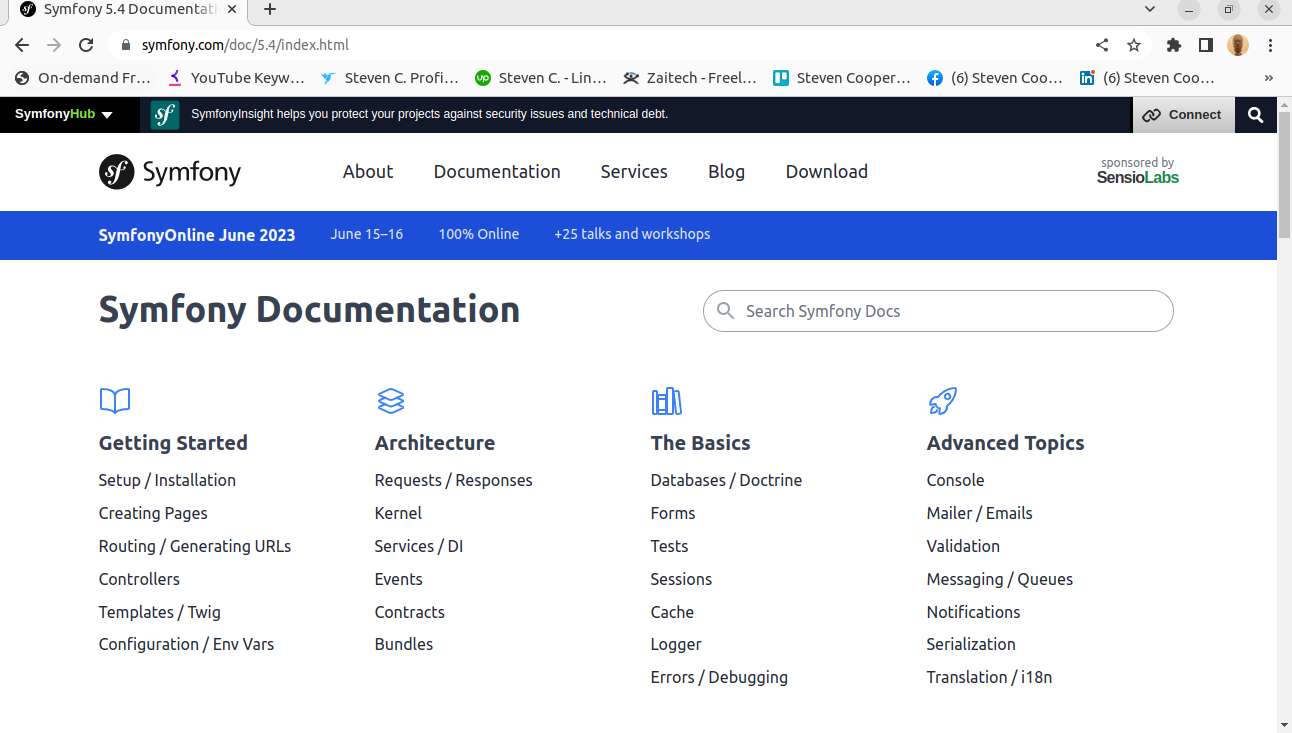Open Configuration / Env Vars
The image size is (1292, 733).
click(186, 644)
